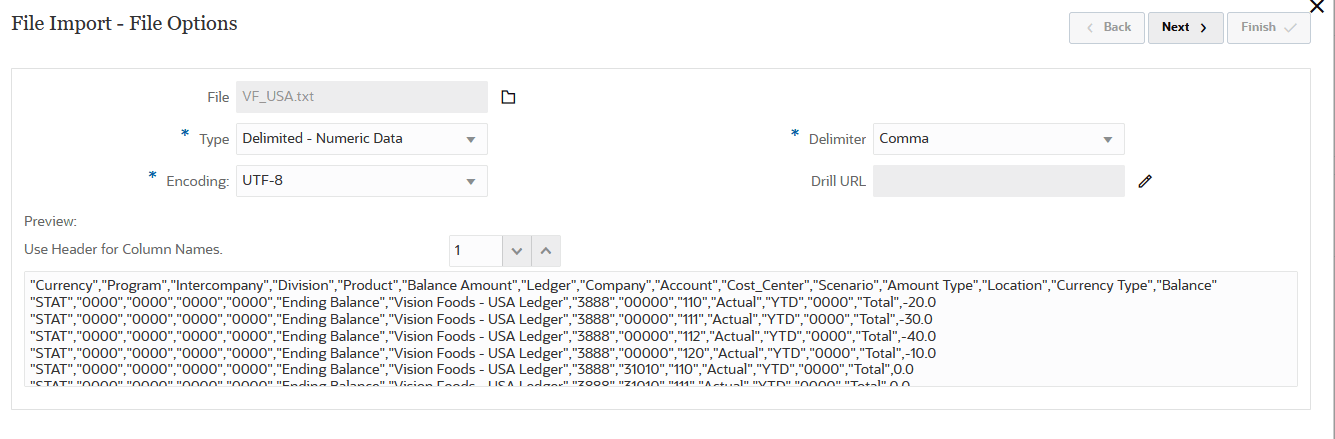Click the header row increment arrow
1335x439 pixels.
(x=545, y=250)
